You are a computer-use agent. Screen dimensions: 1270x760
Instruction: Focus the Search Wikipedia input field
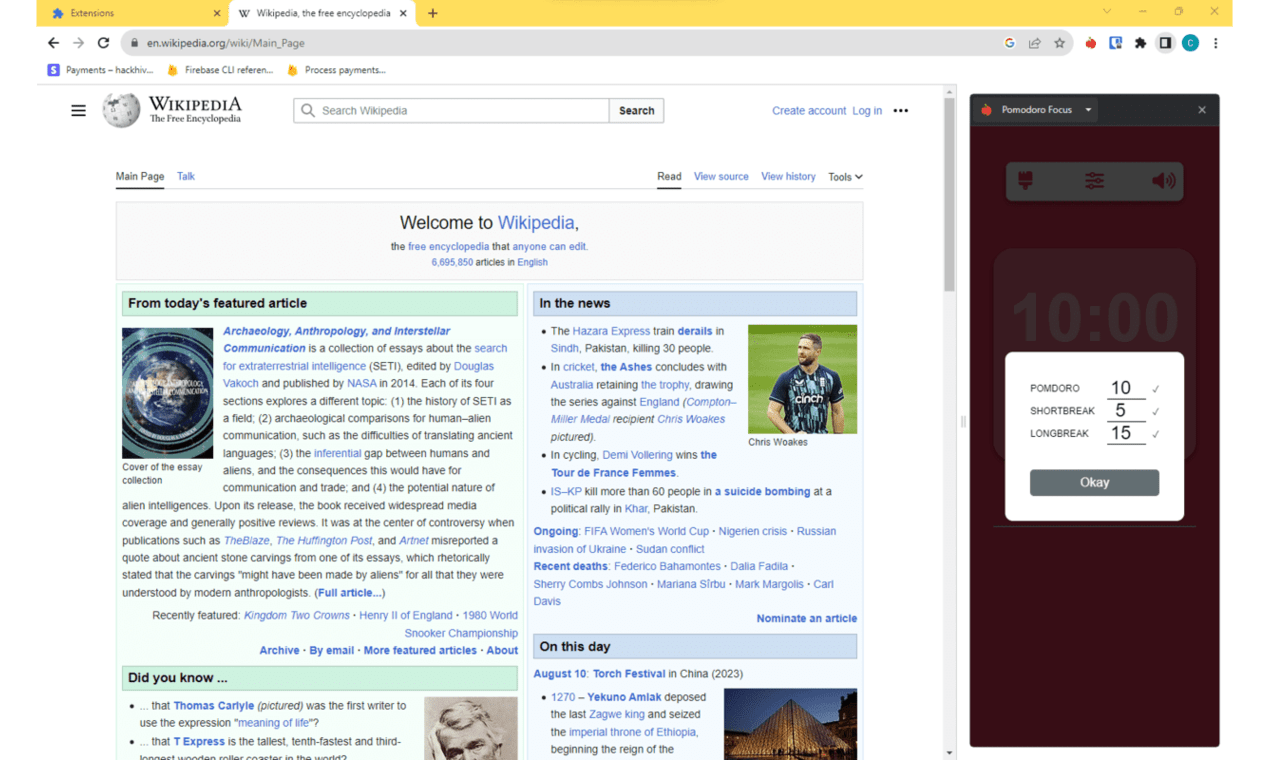[452, 111]
